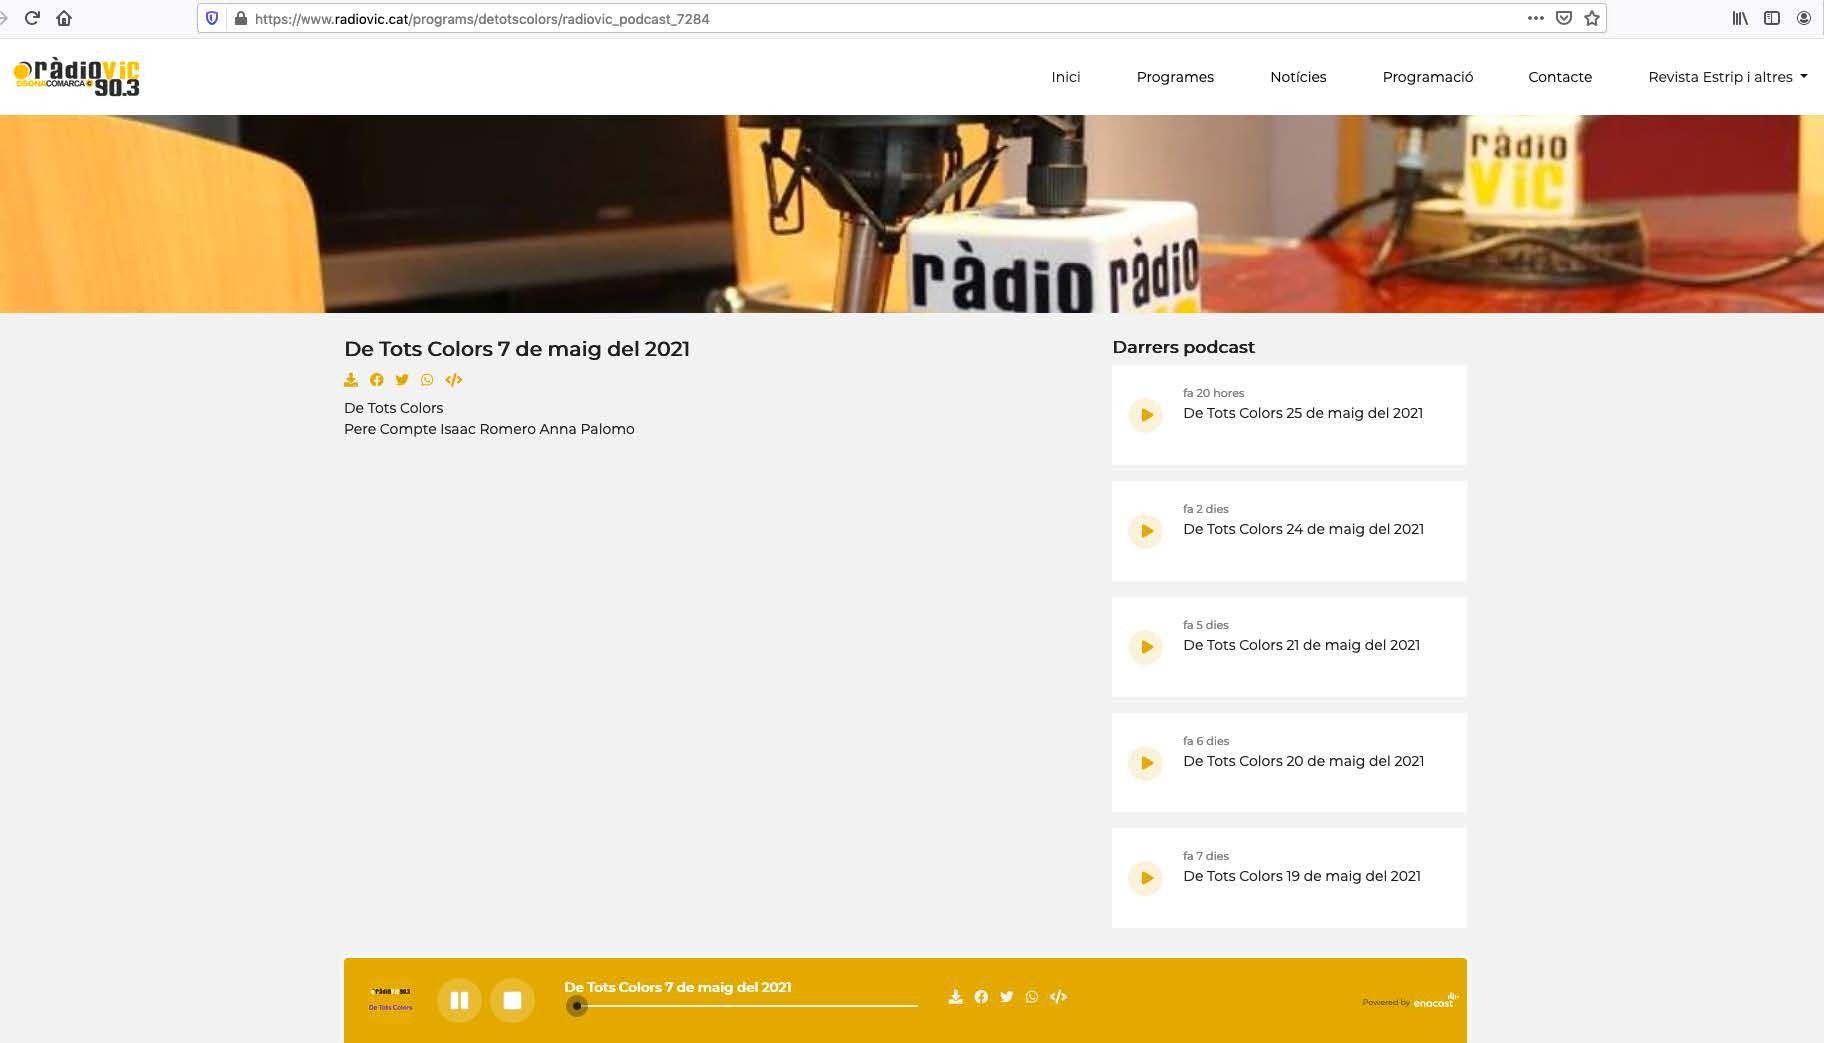Play De Tots Colors 25 de maig podcast
Image resolution: width=1824 pixels, height=1043 pixels.
pyautogui.click(x=1146, y=415)
